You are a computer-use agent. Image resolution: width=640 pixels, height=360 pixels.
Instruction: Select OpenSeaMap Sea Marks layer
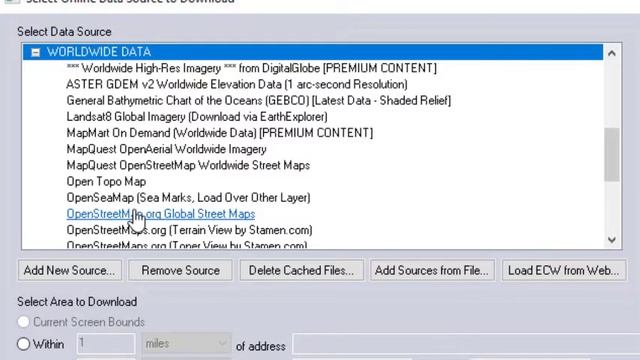[x=188, y=198]
